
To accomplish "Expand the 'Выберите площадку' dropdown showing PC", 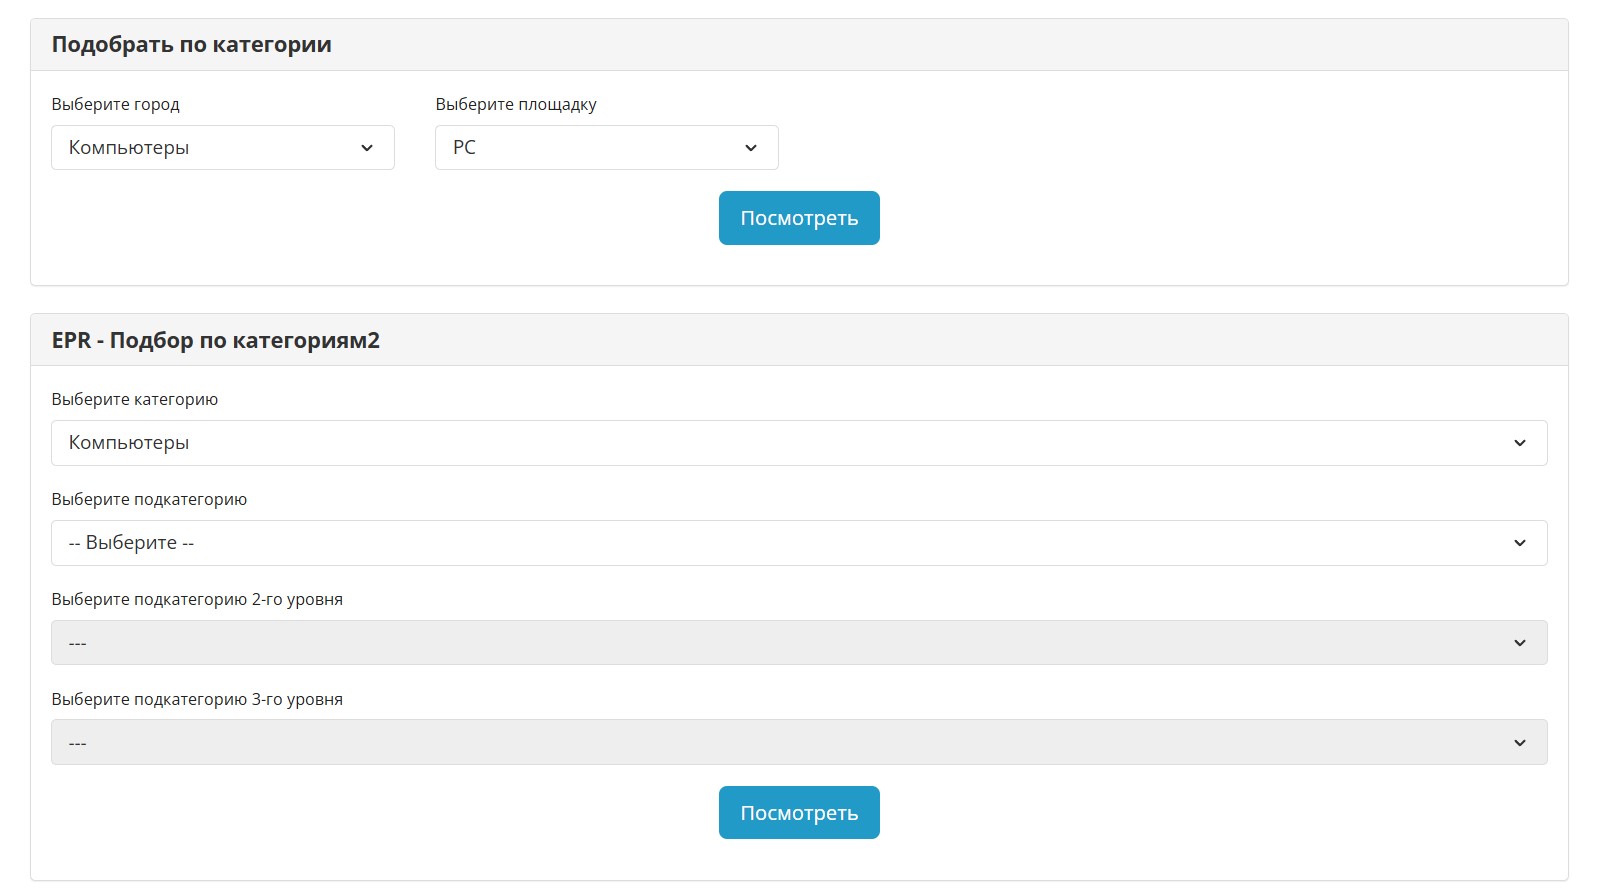I will point(590,148).
